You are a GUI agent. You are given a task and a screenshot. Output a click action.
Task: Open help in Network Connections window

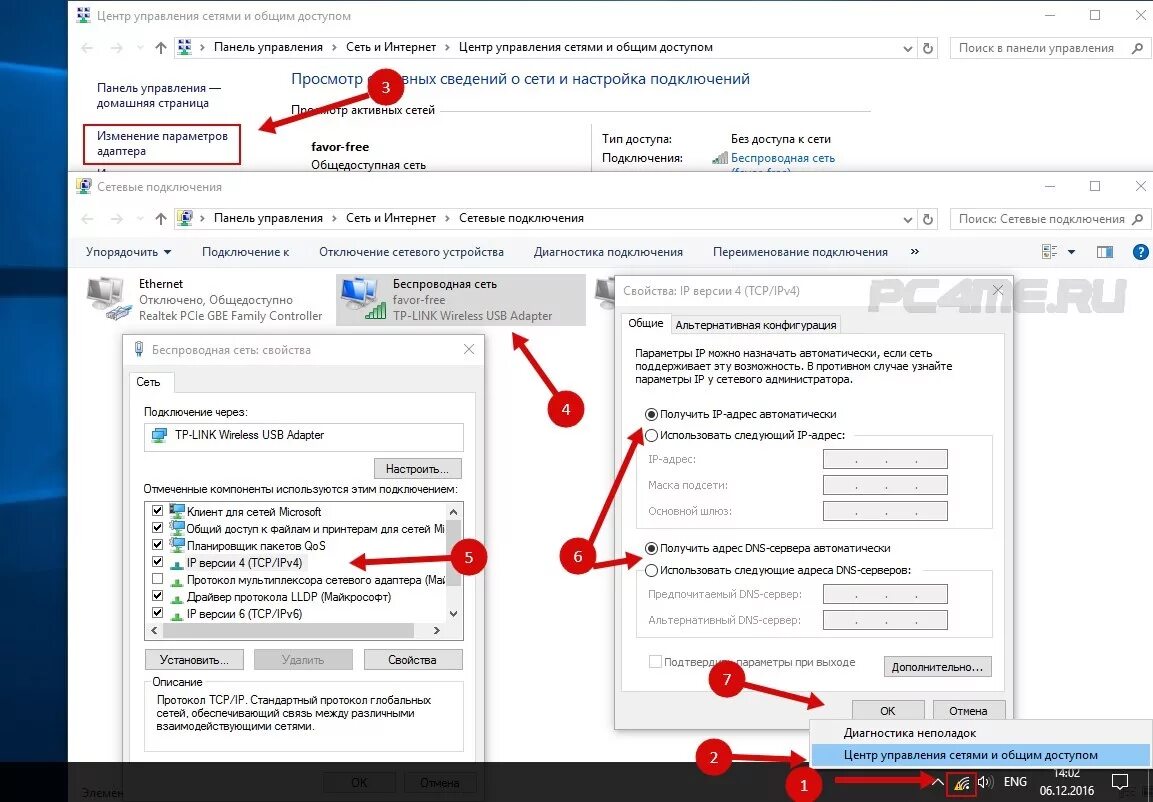[1140, 252]
